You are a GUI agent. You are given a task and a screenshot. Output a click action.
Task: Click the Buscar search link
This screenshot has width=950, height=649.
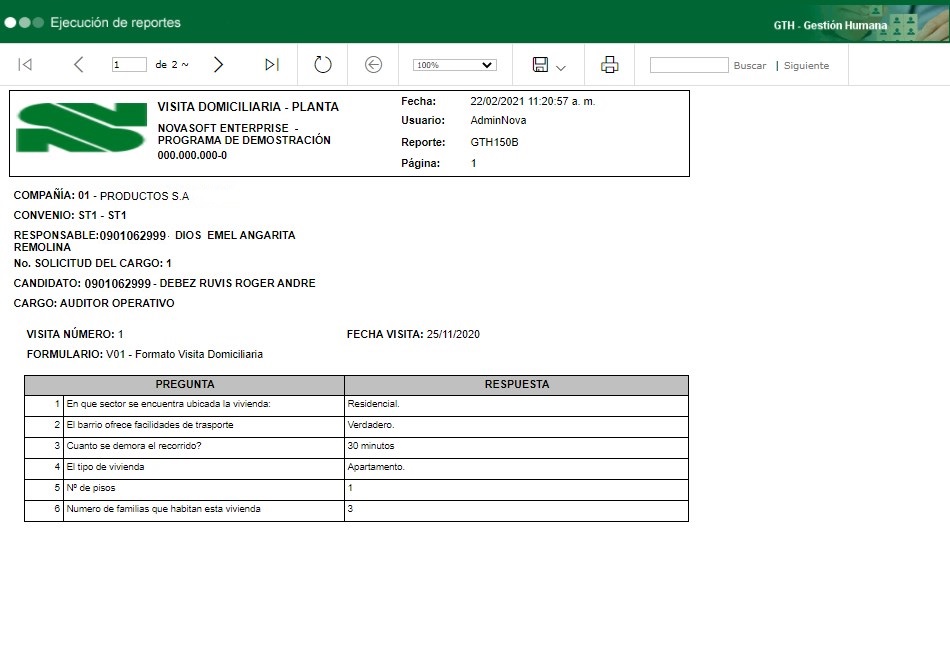pyautogui.click(x=749, y=66)
